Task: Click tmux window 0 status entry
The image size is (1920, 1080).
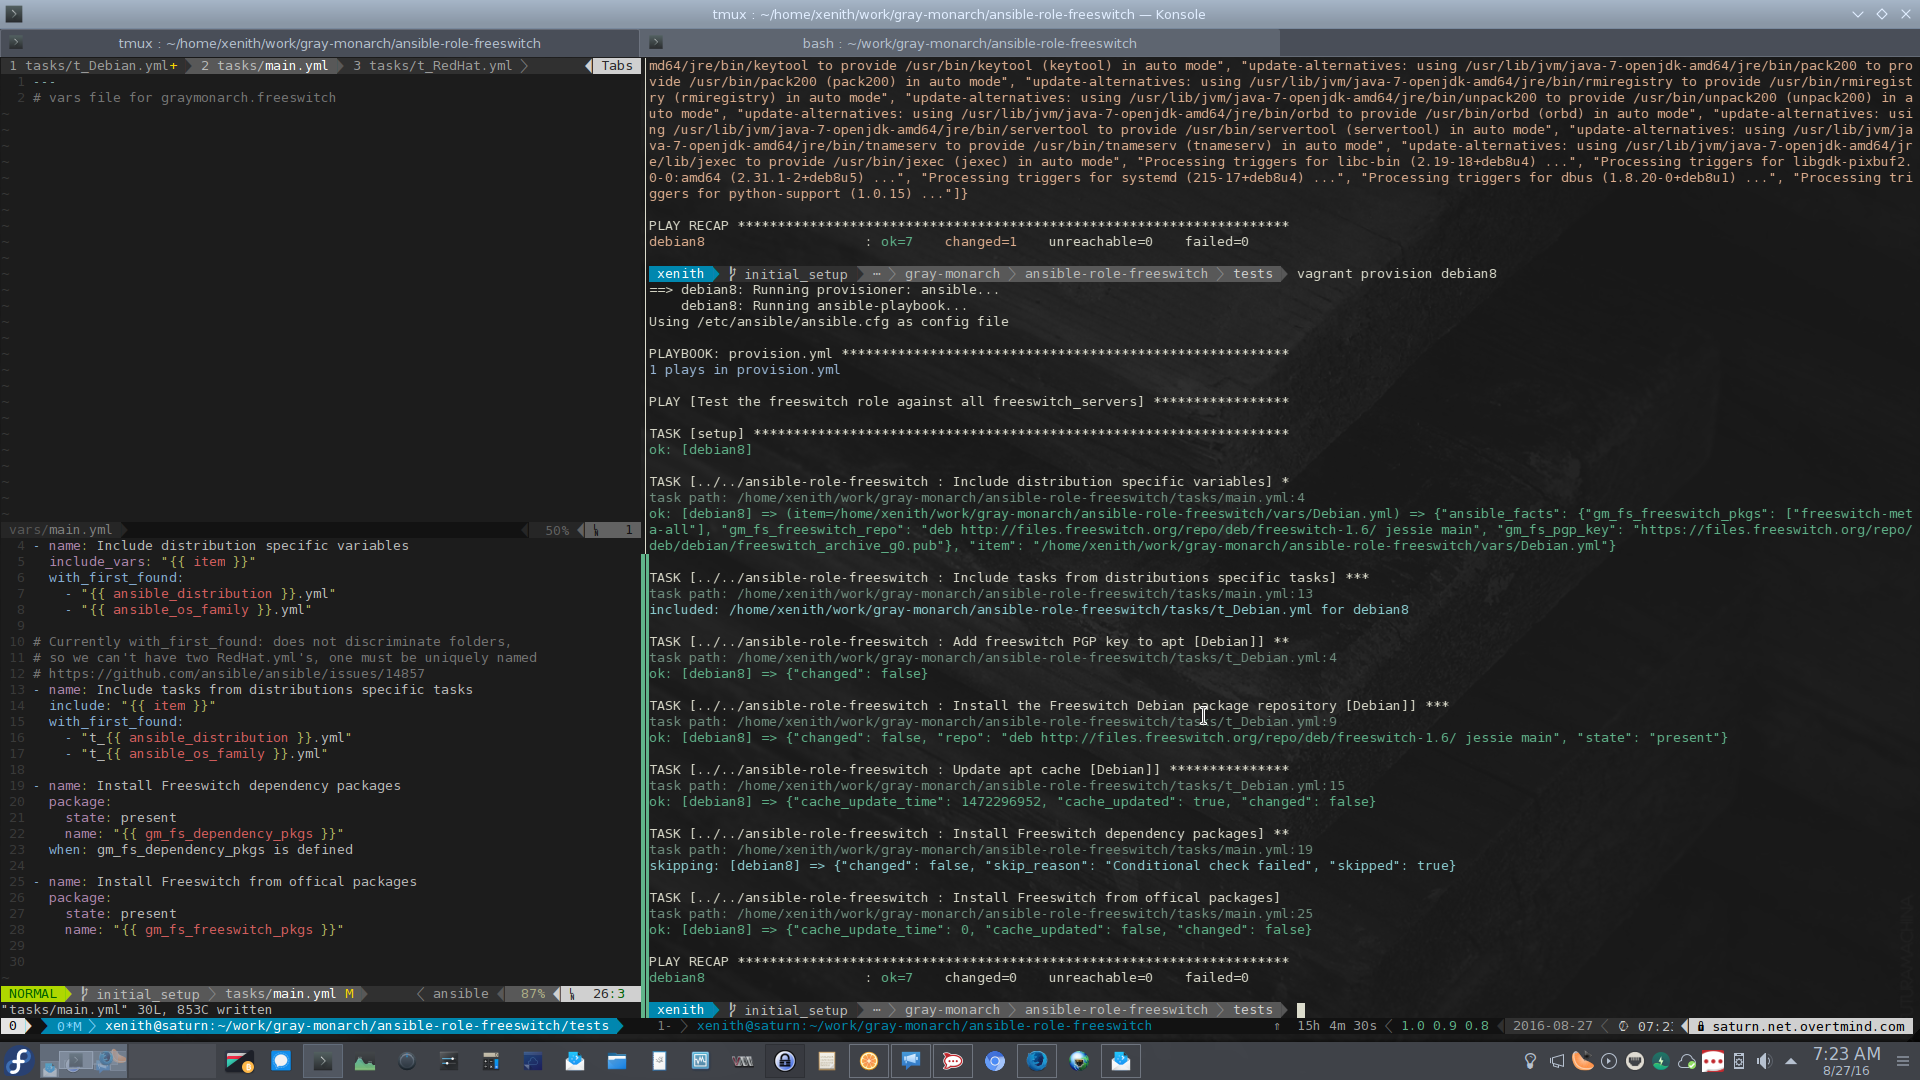Action: pos(13,1026)
